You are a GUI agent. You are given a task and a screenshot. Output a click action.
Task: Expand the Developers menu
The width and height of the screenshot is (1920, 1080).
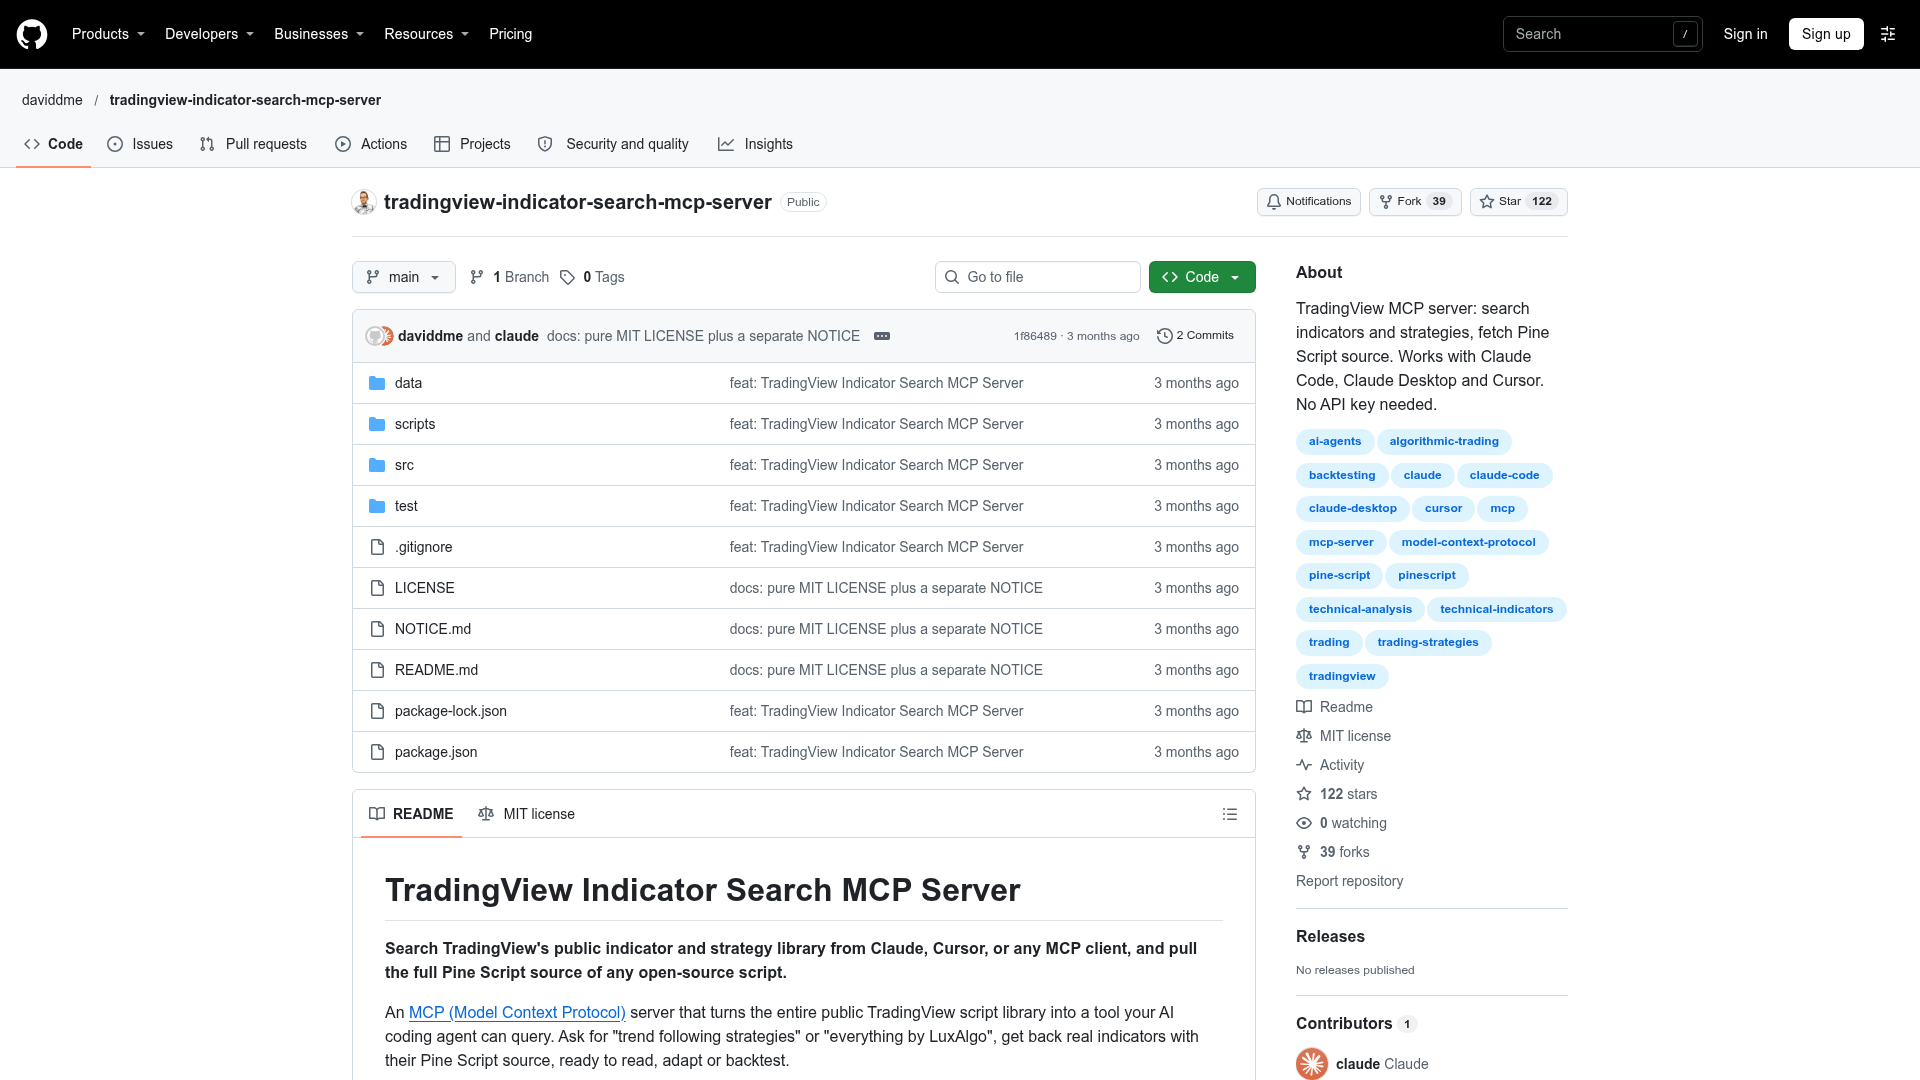pyautogui.click(x=209, y=34)
